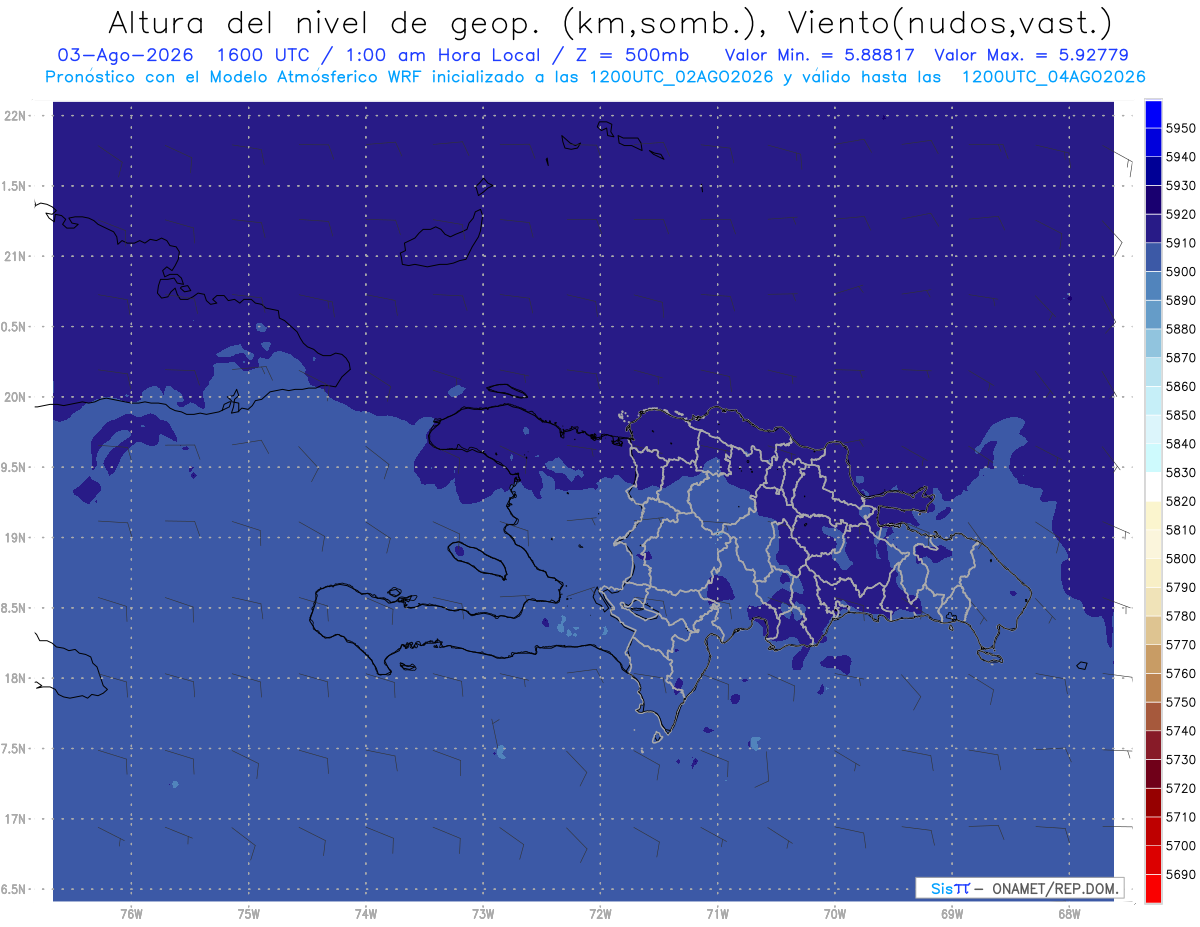Click the 5900 colorbar label
This screenshot has width=1200, height=927.
[x=1180, y=272]
